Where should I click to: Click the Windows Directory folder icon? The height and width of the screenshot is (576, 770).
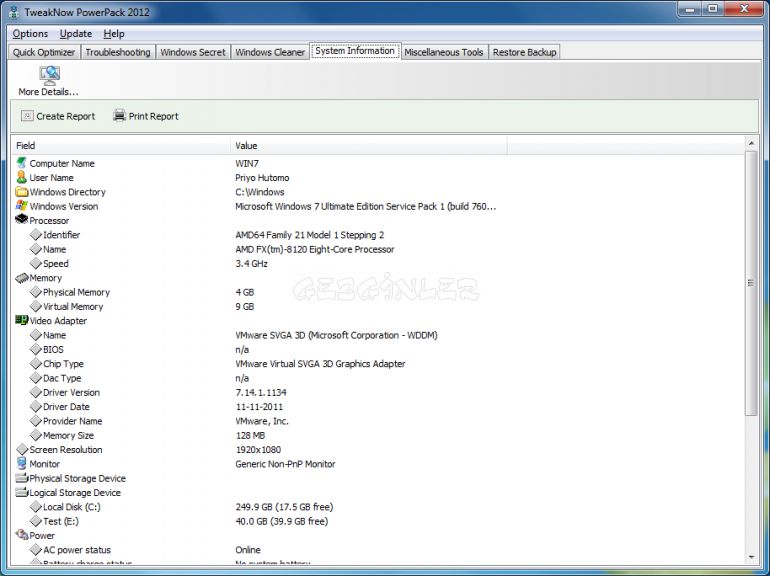point(21,192)
